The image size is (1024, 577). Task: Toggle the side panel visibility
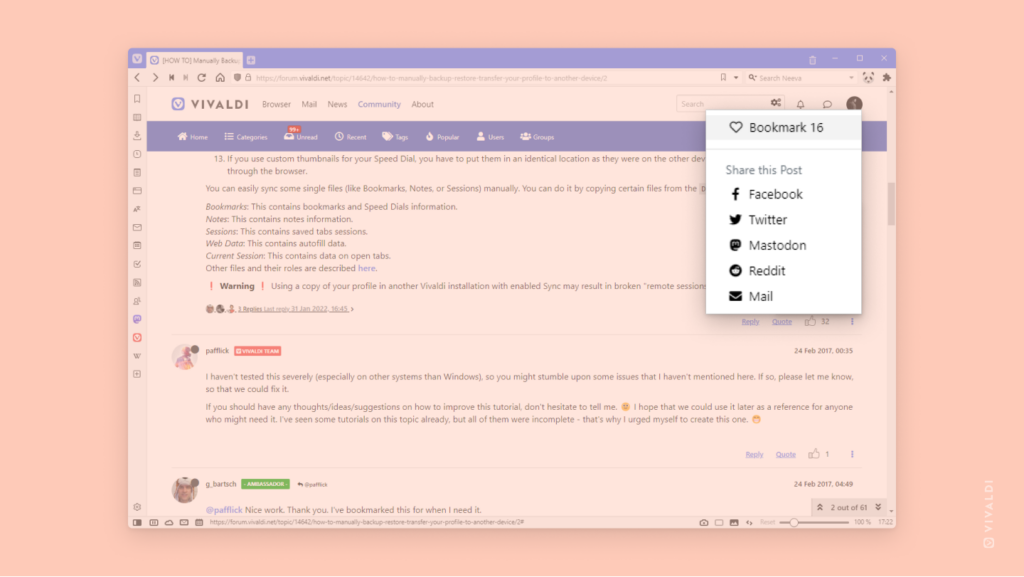[137, 522]
